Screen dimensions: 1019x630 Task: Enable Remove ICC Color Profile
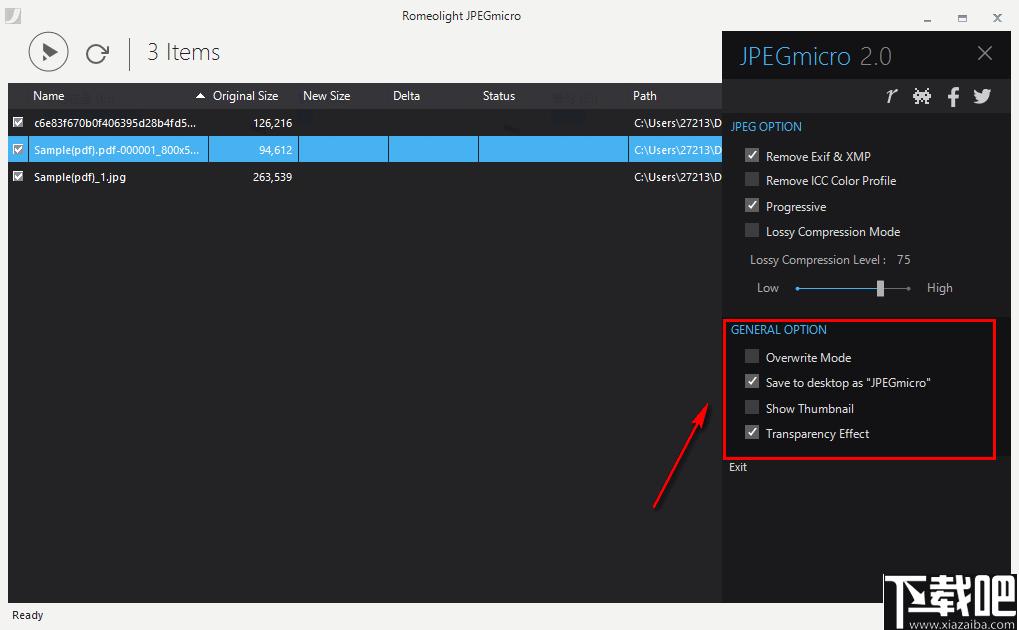pos(752,179)
